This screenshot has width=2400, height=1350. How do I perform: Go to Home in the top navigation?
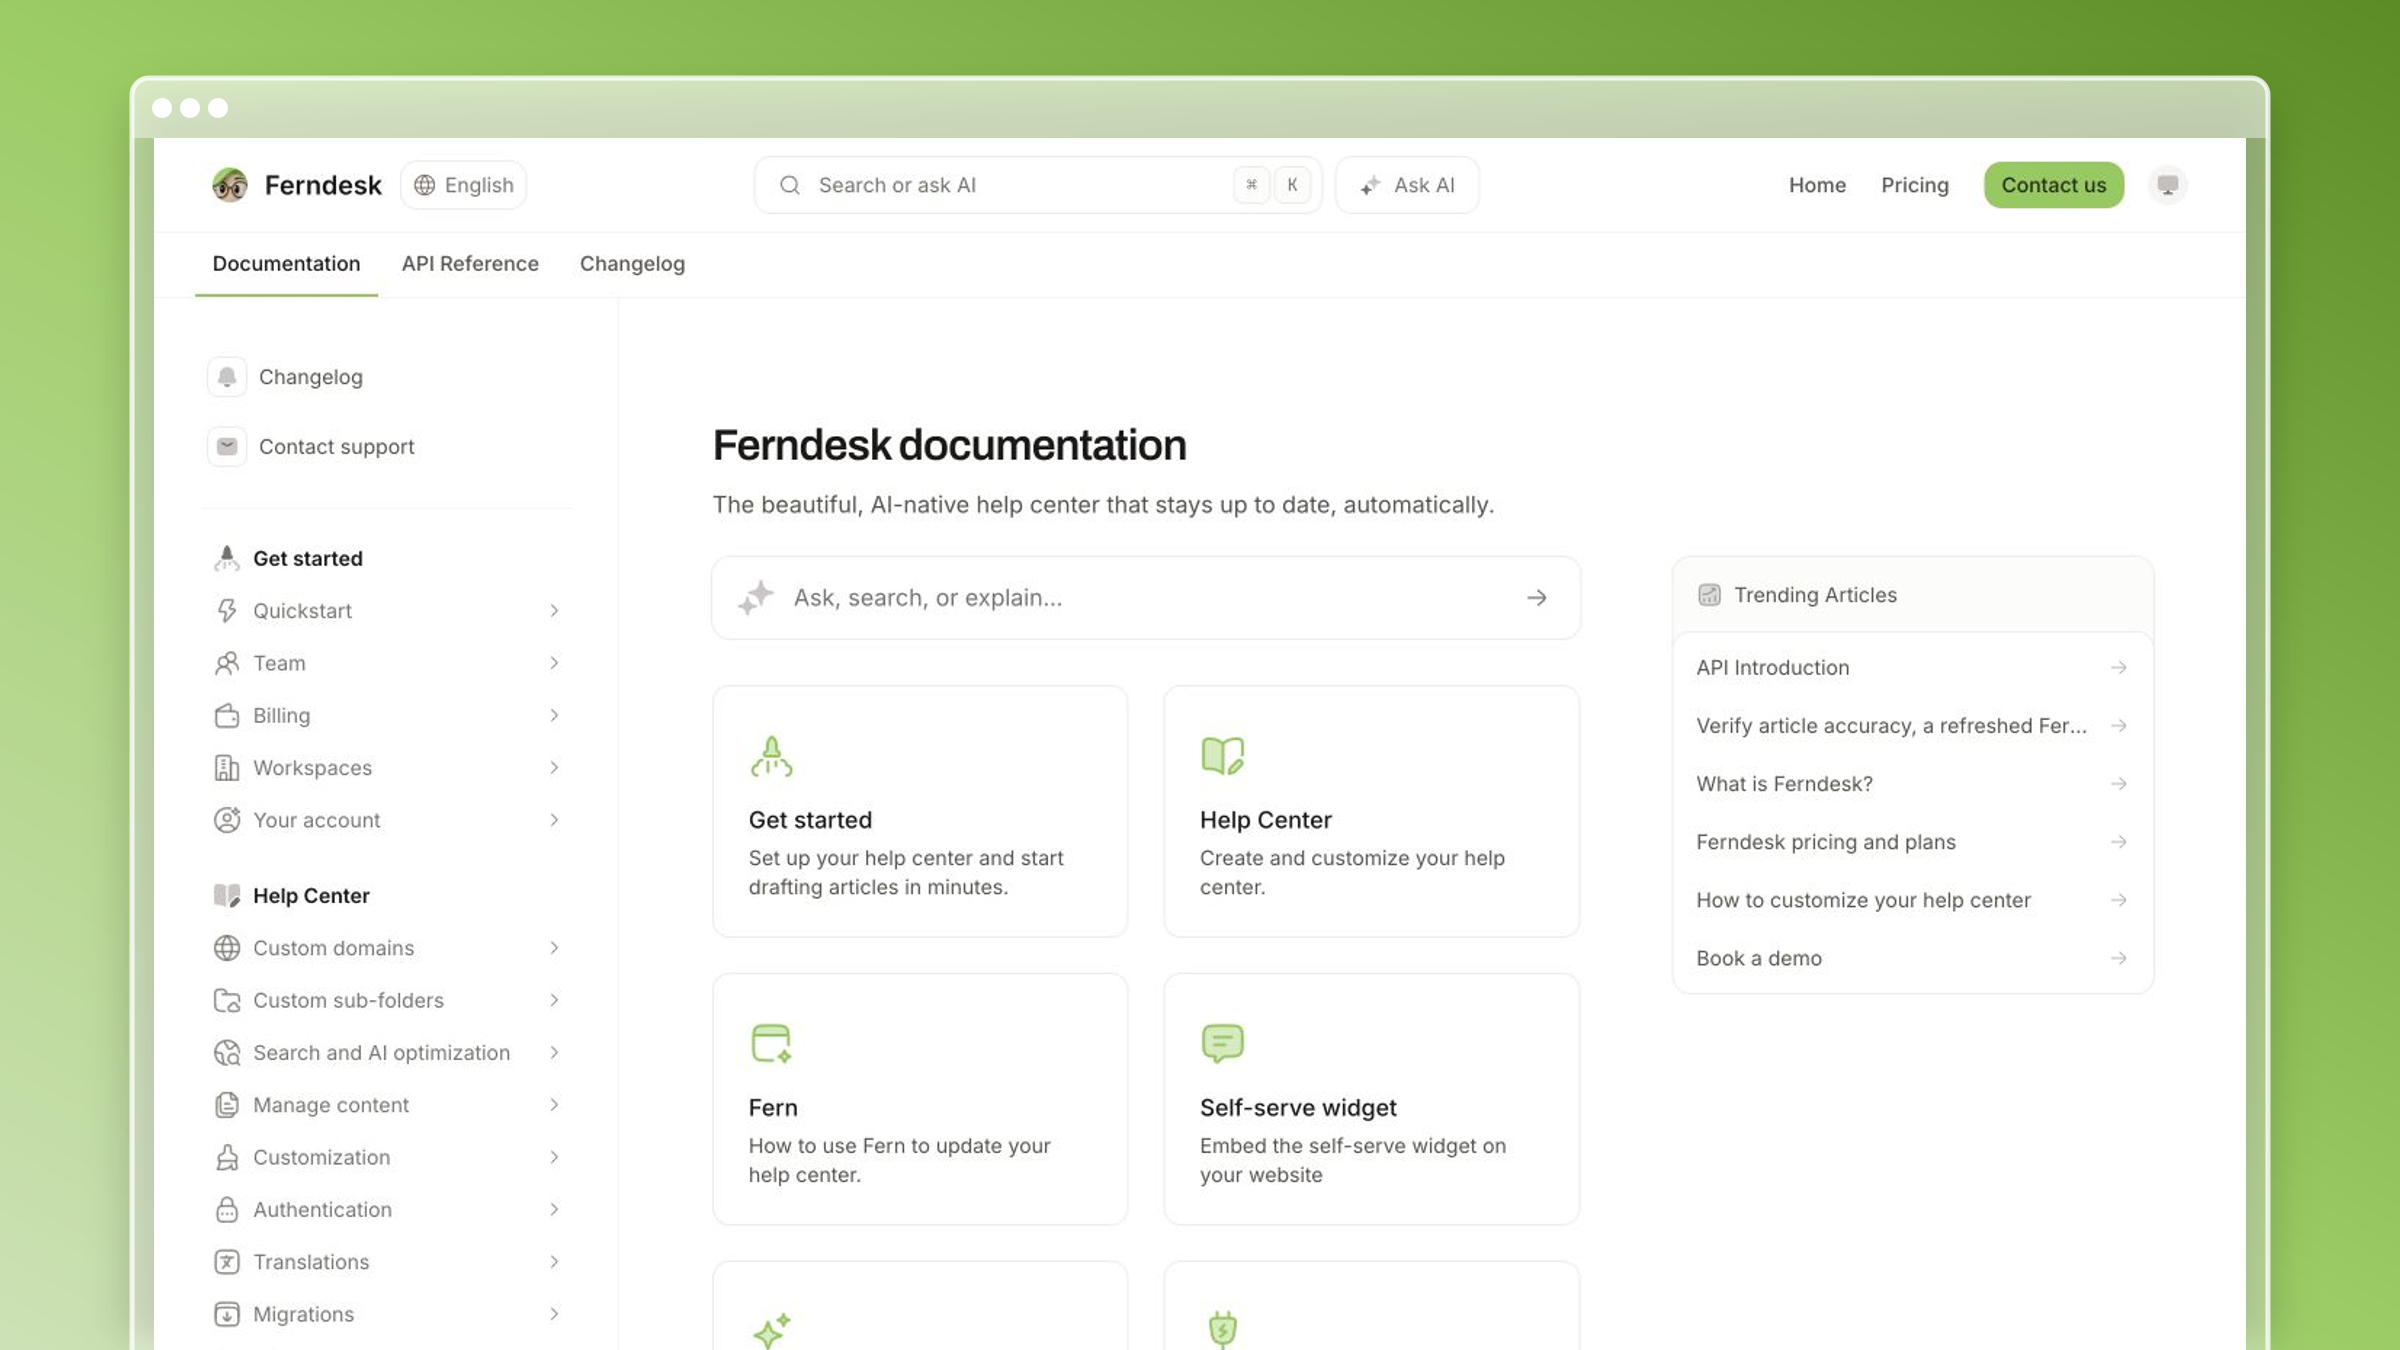pos(1817,185)
